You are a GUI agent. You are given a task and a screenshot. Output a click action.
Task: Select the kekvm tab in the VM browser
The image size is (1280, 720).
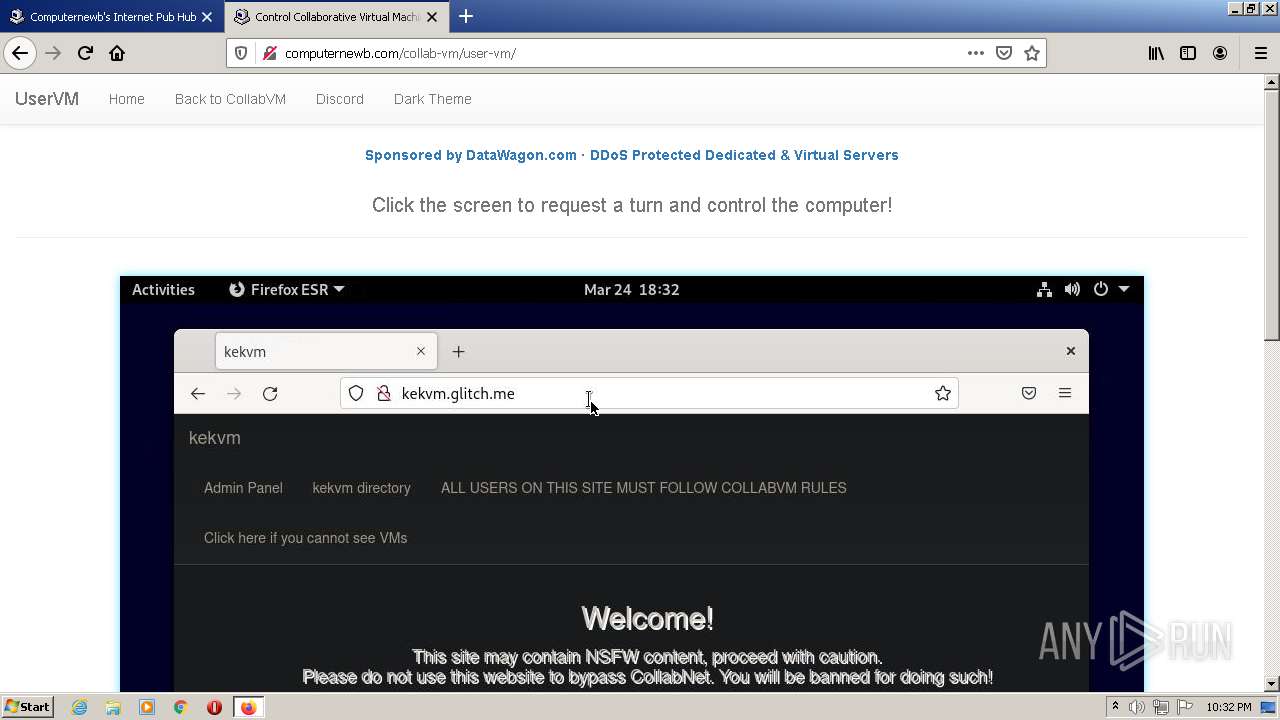(325, 351)
